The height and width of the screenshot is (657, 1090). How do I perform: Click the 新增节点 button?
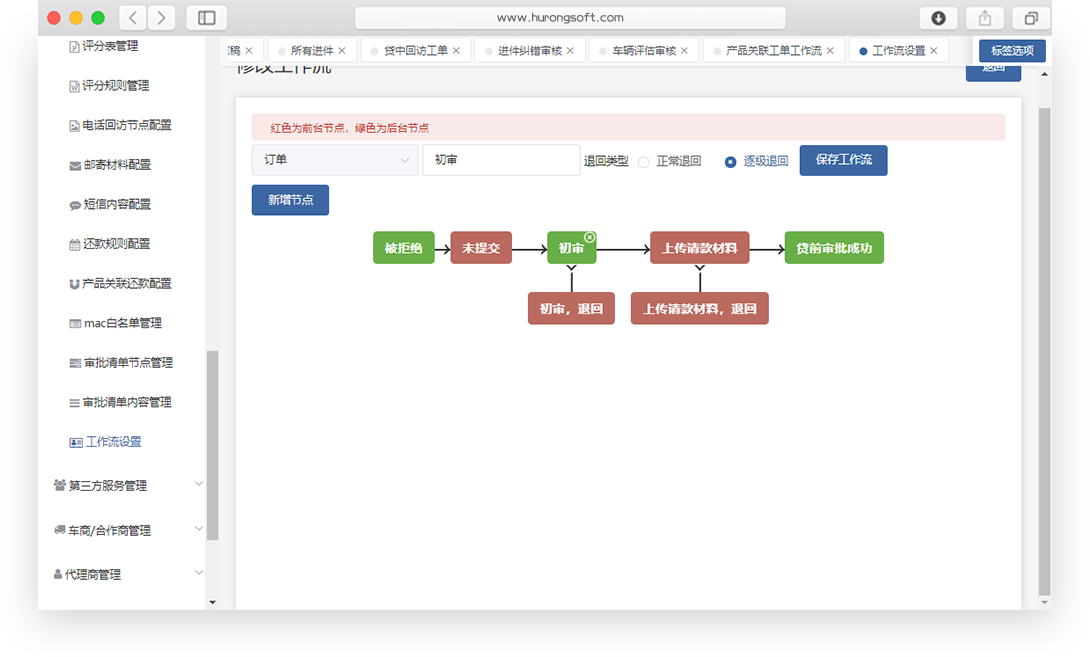[290, 200]
